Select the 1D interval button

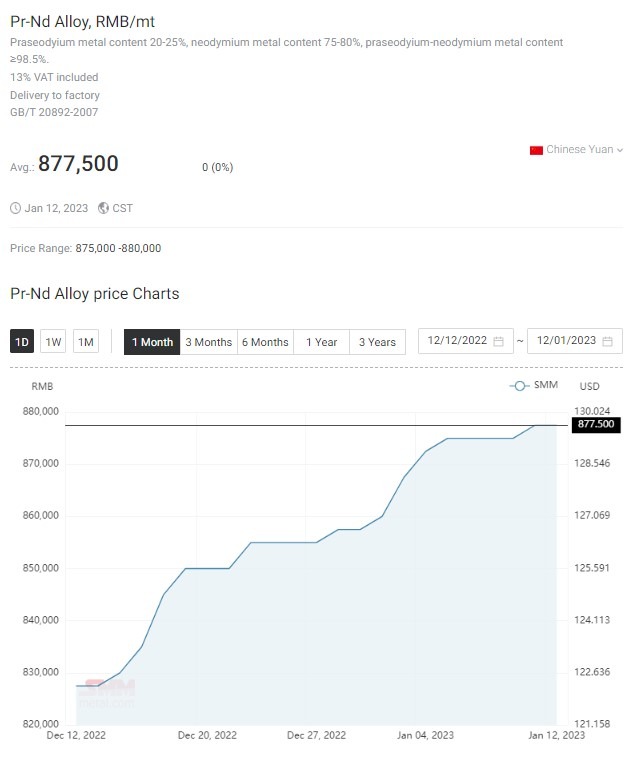(x=22, y=342)
